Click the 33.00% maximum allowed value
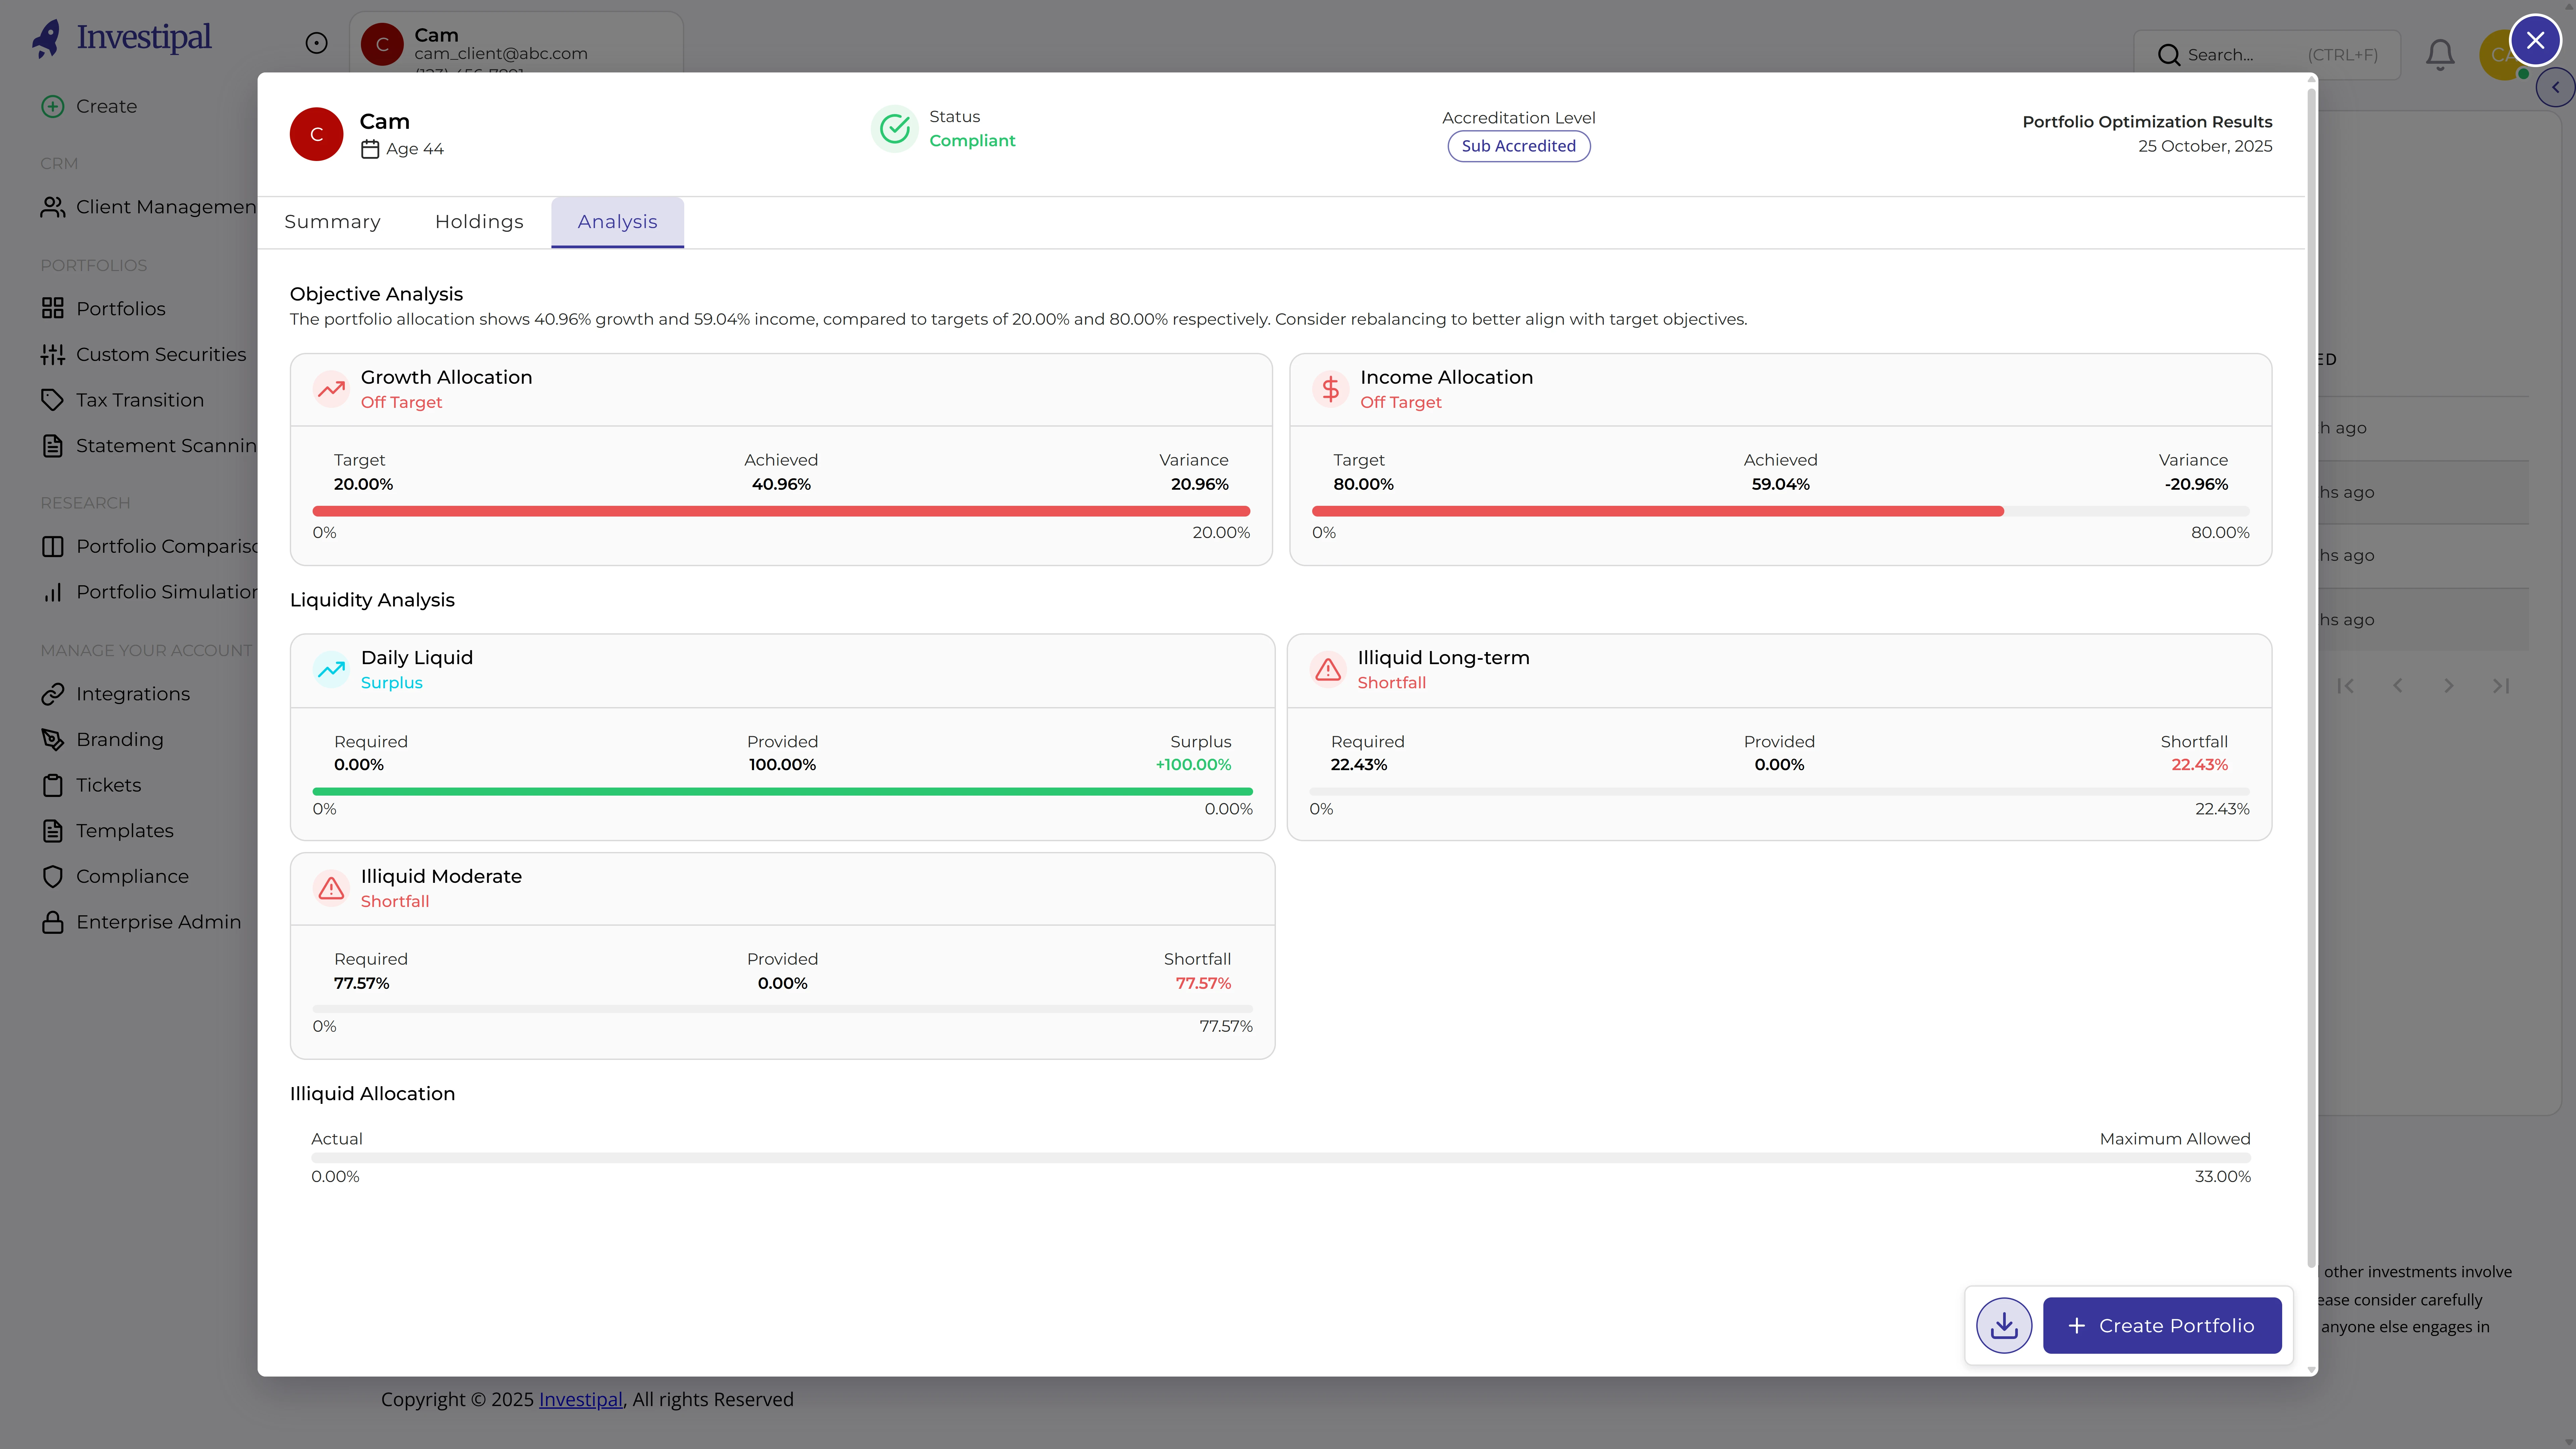The height and width of the screenshot is (1449, 2576). [x=2223, y=1177]
